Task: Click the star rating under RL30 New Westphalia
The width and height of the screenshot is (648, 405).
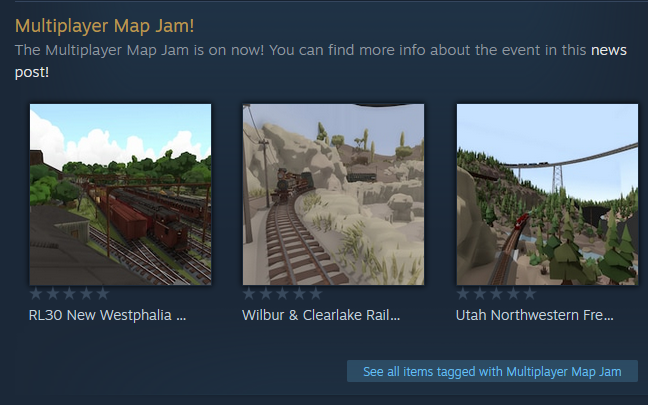Action: point(69,294)
